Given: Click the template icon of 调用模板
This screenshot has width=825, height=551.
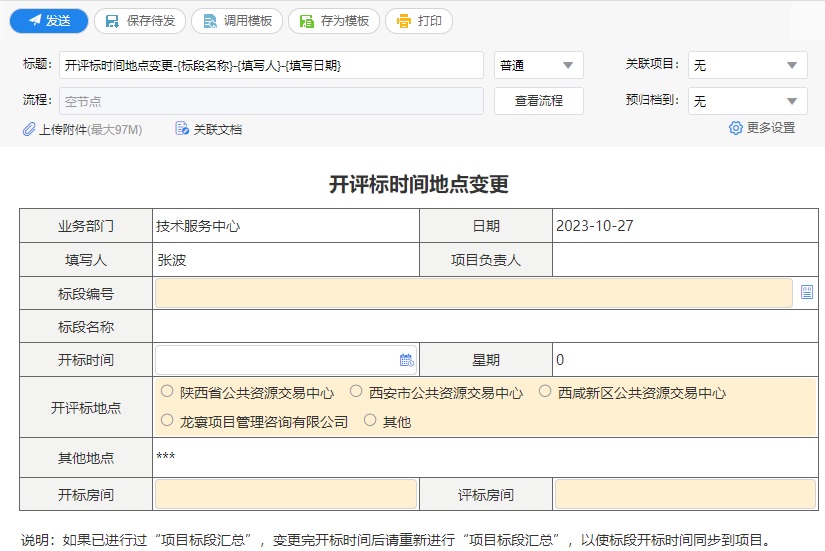Looking at the screenshot, I should point(210,21).
